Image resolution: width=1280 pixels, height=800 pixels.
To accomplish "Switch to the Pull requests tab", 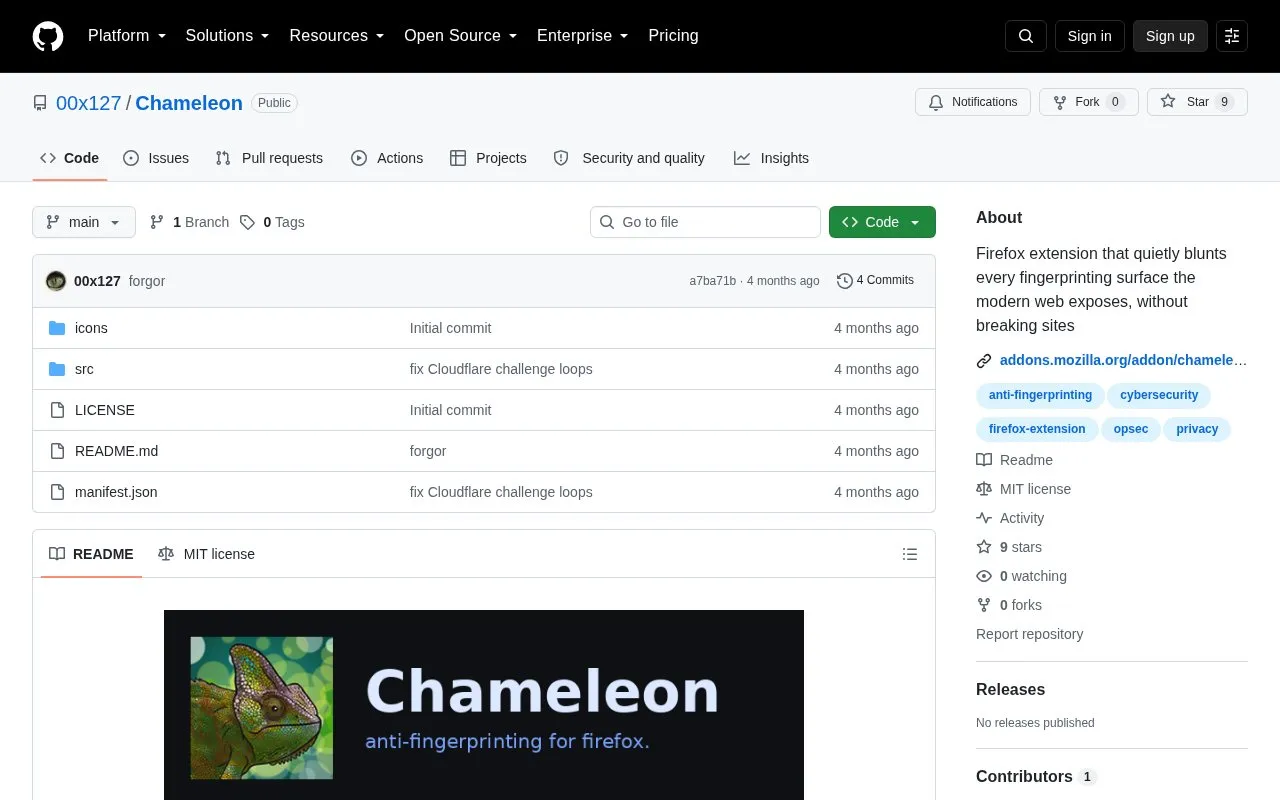I will [x=269, y=158].
